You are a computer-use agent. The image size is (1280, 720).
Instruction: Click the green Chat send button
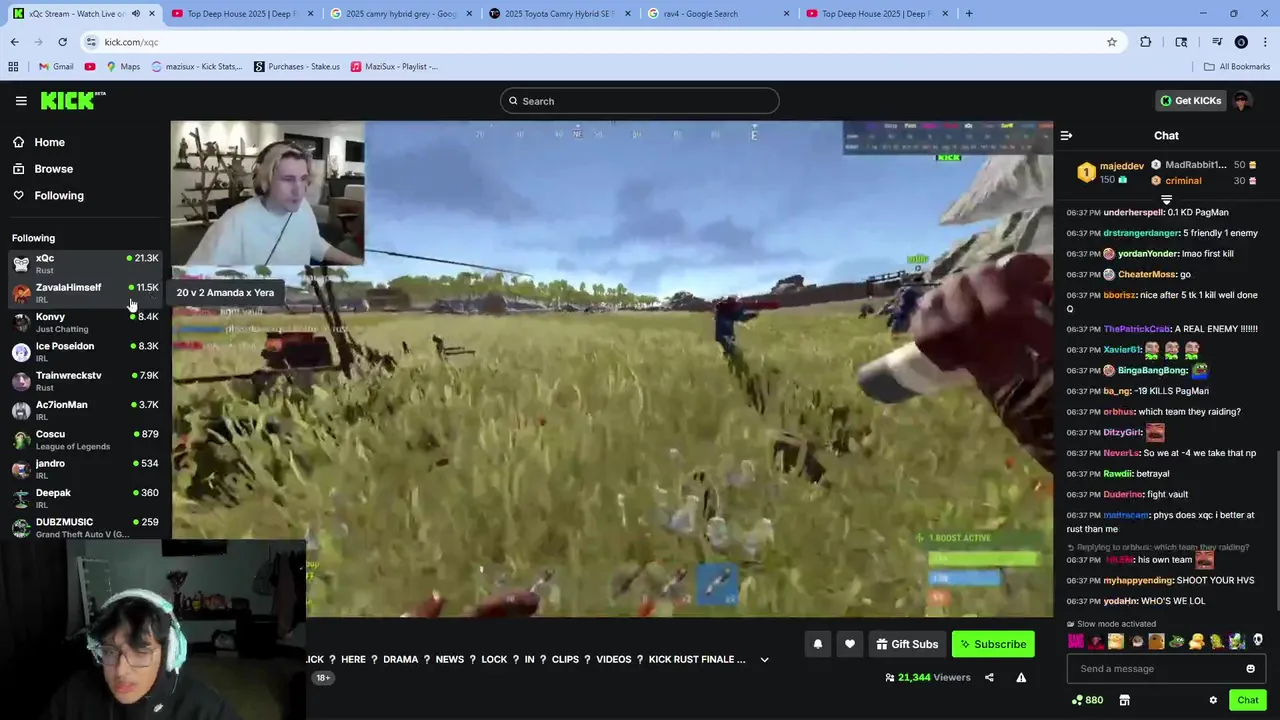(x=1247, y=700)
